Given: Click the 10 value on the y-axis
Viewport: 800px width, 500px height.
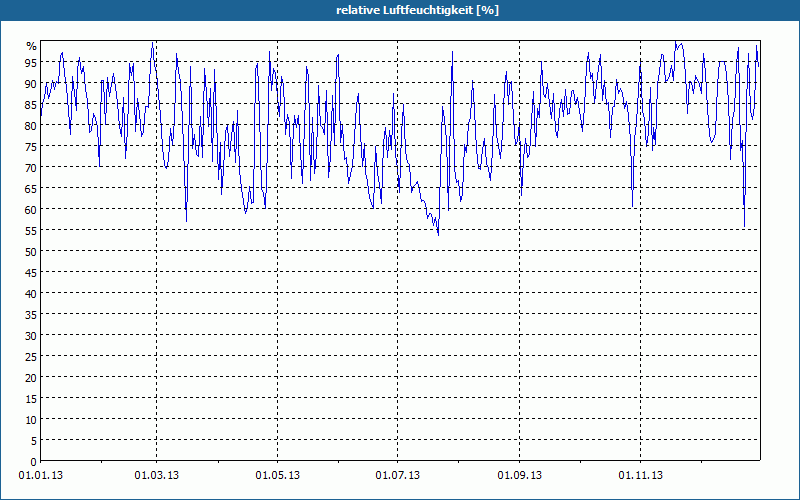Looking at the screenshot, I should pyautogui.click(x=31, y=420).
